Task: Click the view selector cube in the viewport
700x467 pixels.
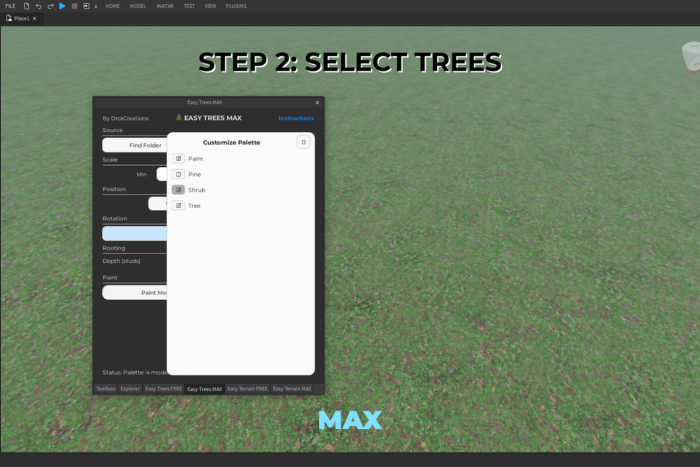Action: coord(691,57)
